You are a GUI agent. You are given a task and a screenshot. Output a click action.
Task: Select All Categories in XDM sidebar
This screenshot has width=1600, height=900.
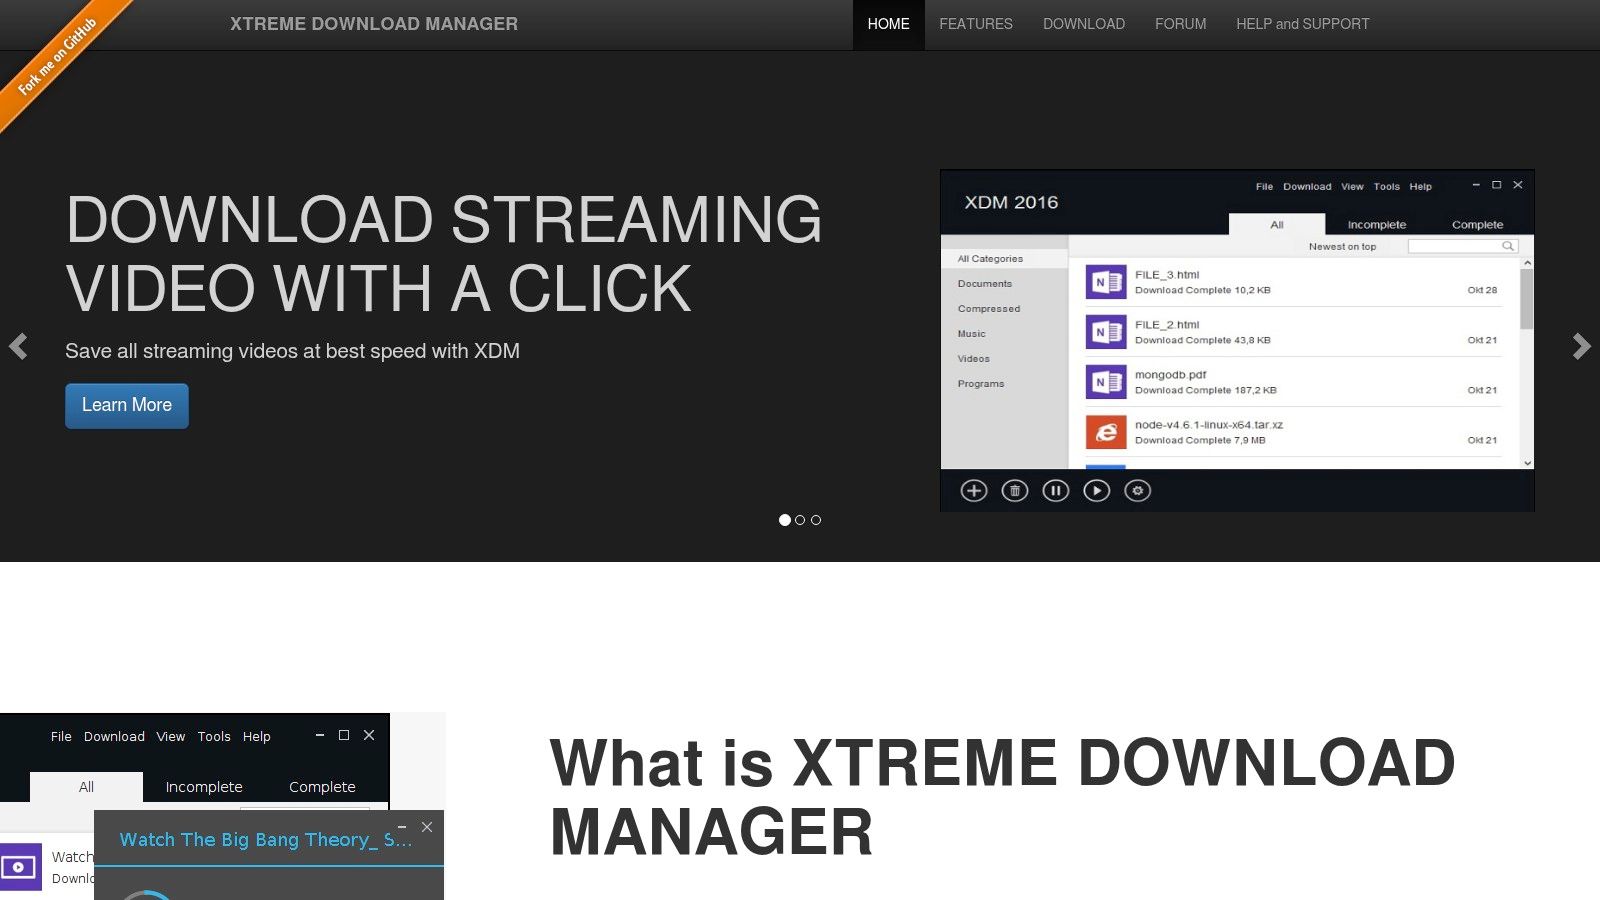tap(1005, 259)
